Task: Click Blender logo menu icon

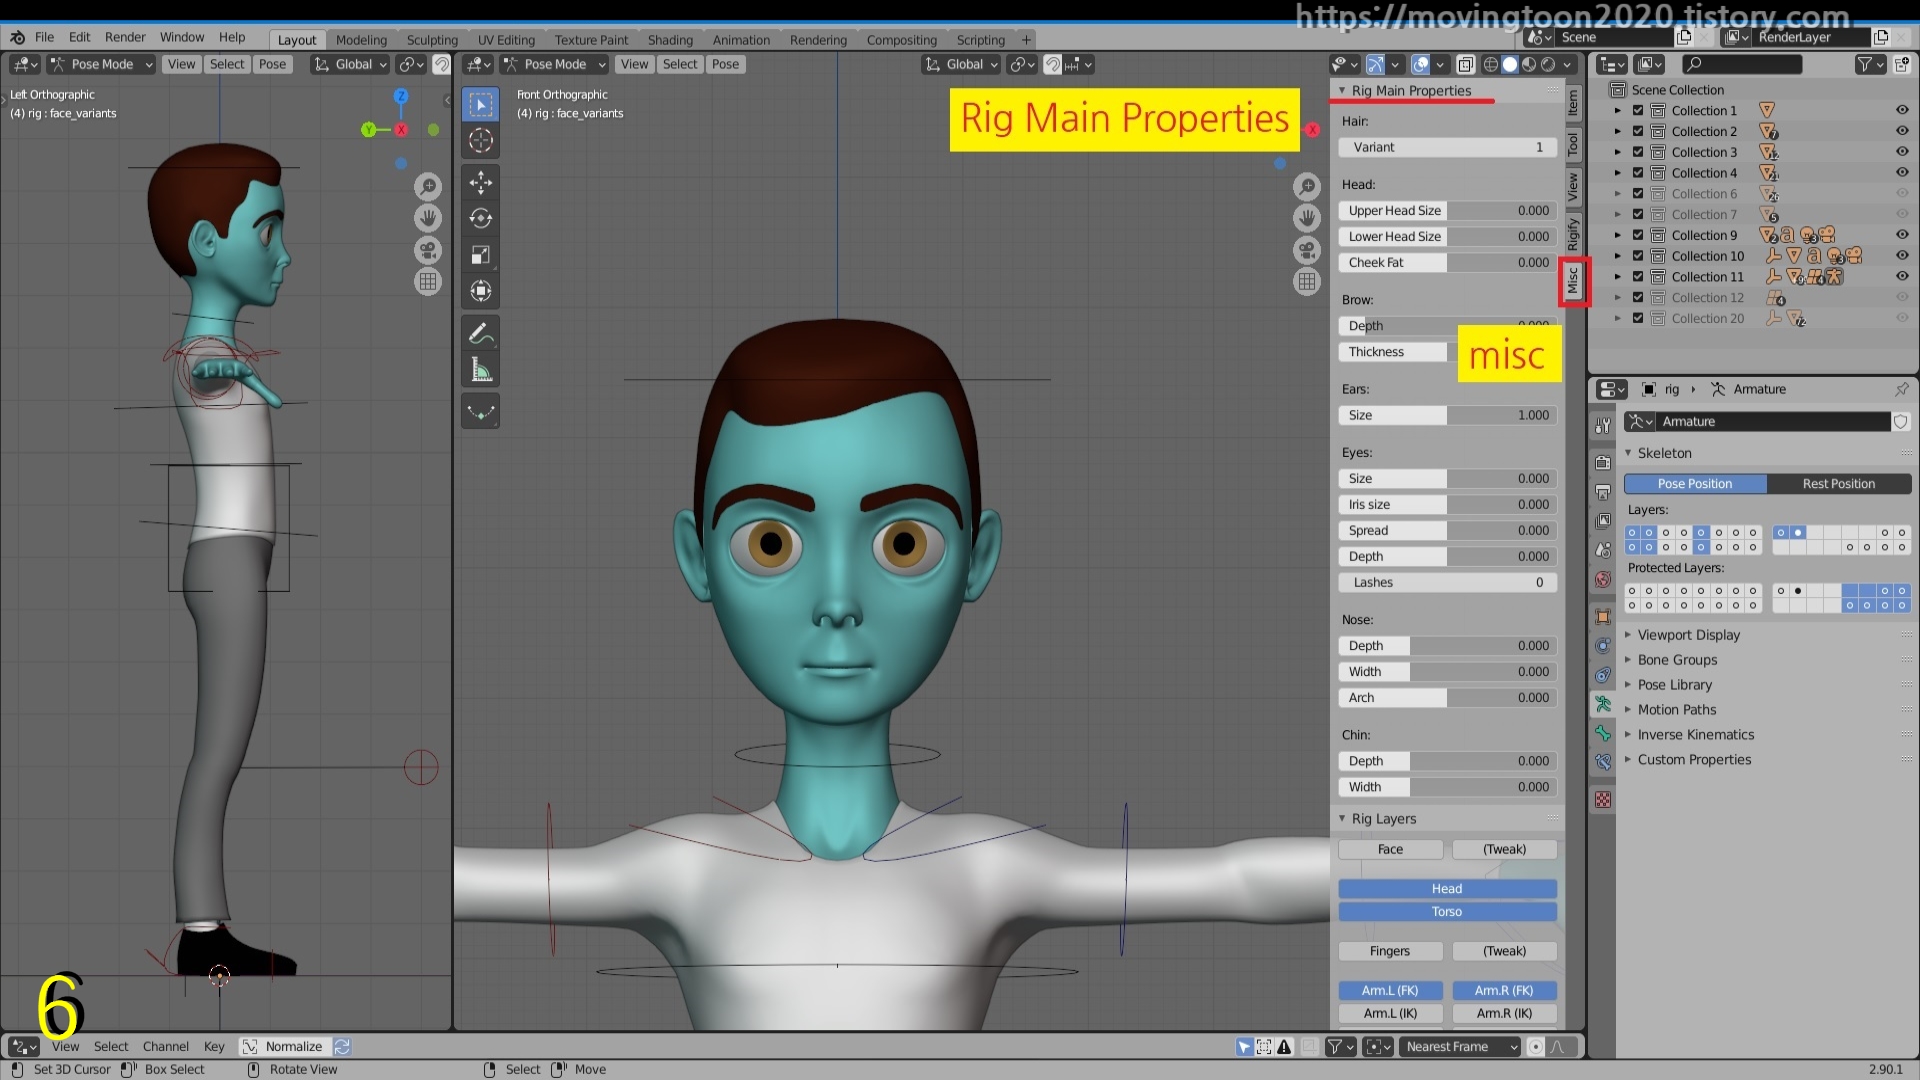Action: tap(17, 38)
